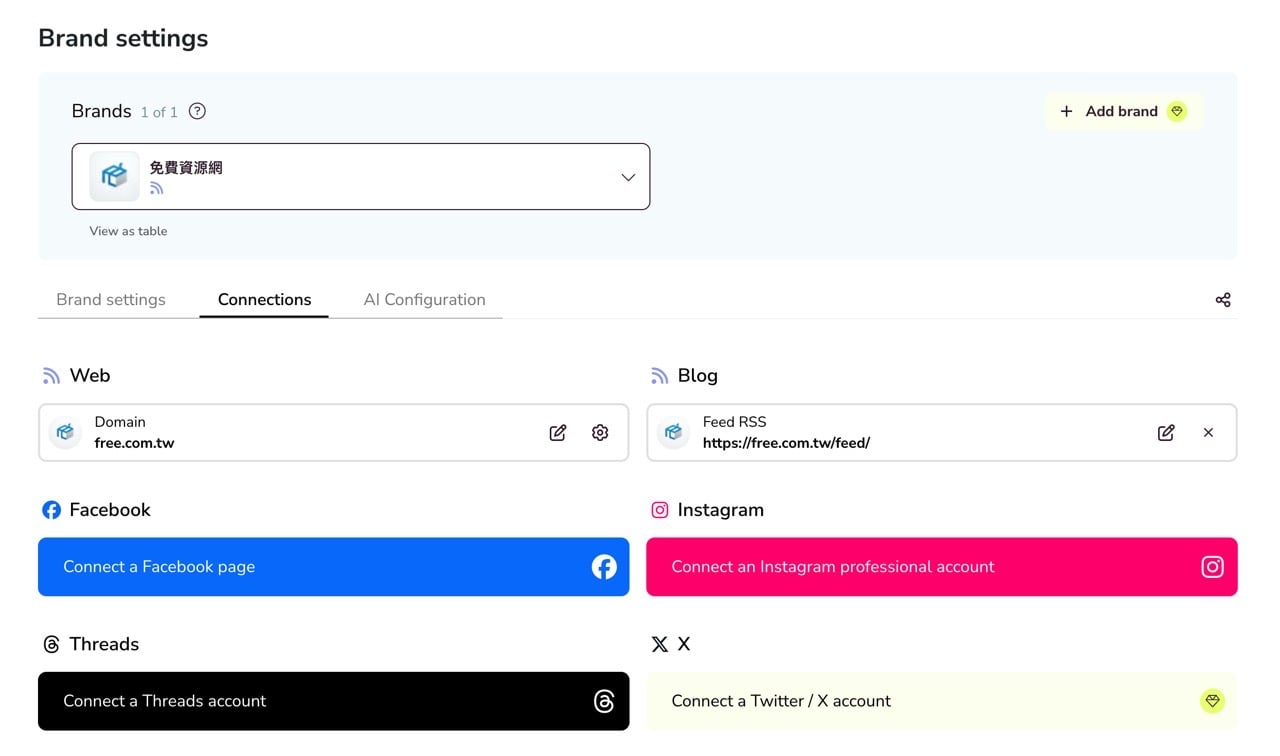Click the Brand settings page title
The height and width of the screenshot is (756, 1280).
click(123, 38)
